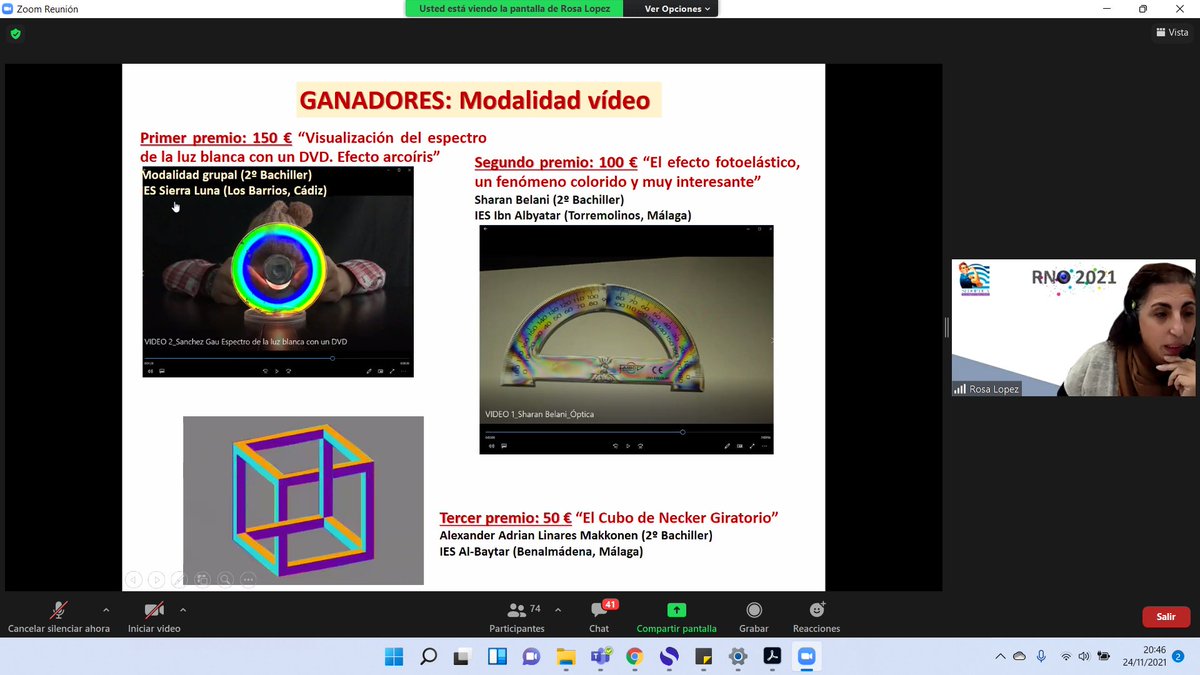This screenshot has height=675, width=1200.
Task: Click 'Alexander Adrian Linares Makkonen' text
Action: pos(536,535)
